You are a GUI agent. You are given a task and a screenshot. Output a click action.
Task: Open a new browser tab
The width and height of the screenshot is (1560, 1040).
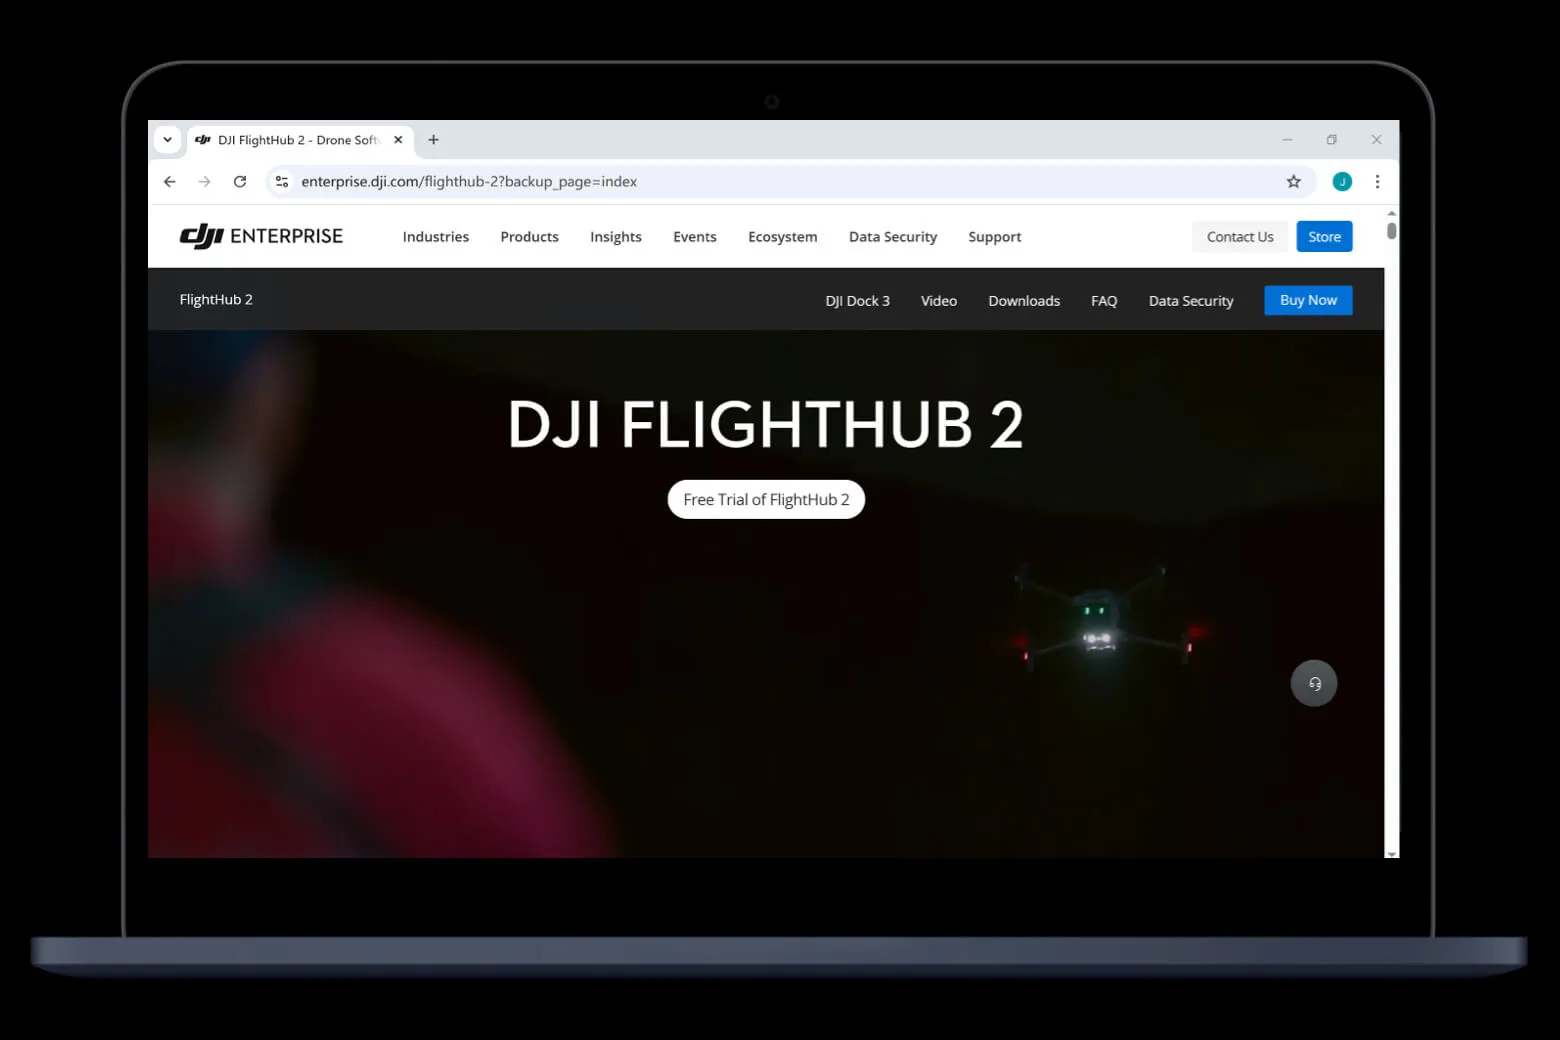[433, 140]
